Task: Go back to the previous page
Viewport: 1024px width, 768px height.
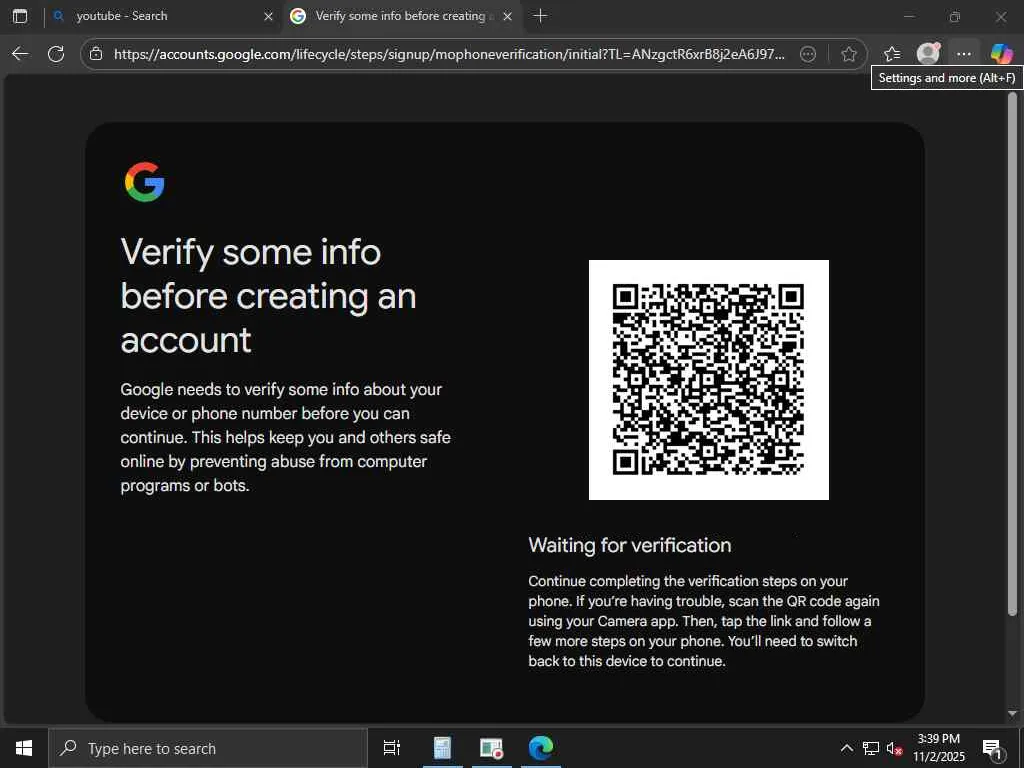Action: 20,54
